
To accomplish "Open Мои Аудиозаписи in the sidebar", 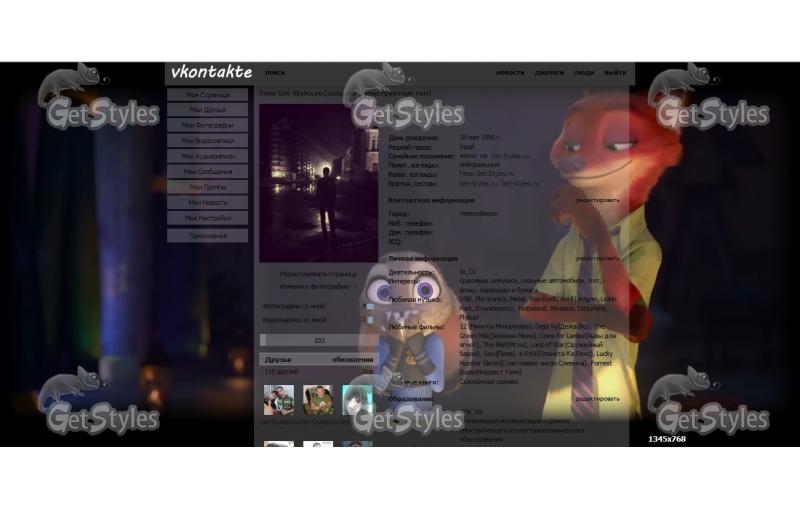I will [x=208, y=156].
